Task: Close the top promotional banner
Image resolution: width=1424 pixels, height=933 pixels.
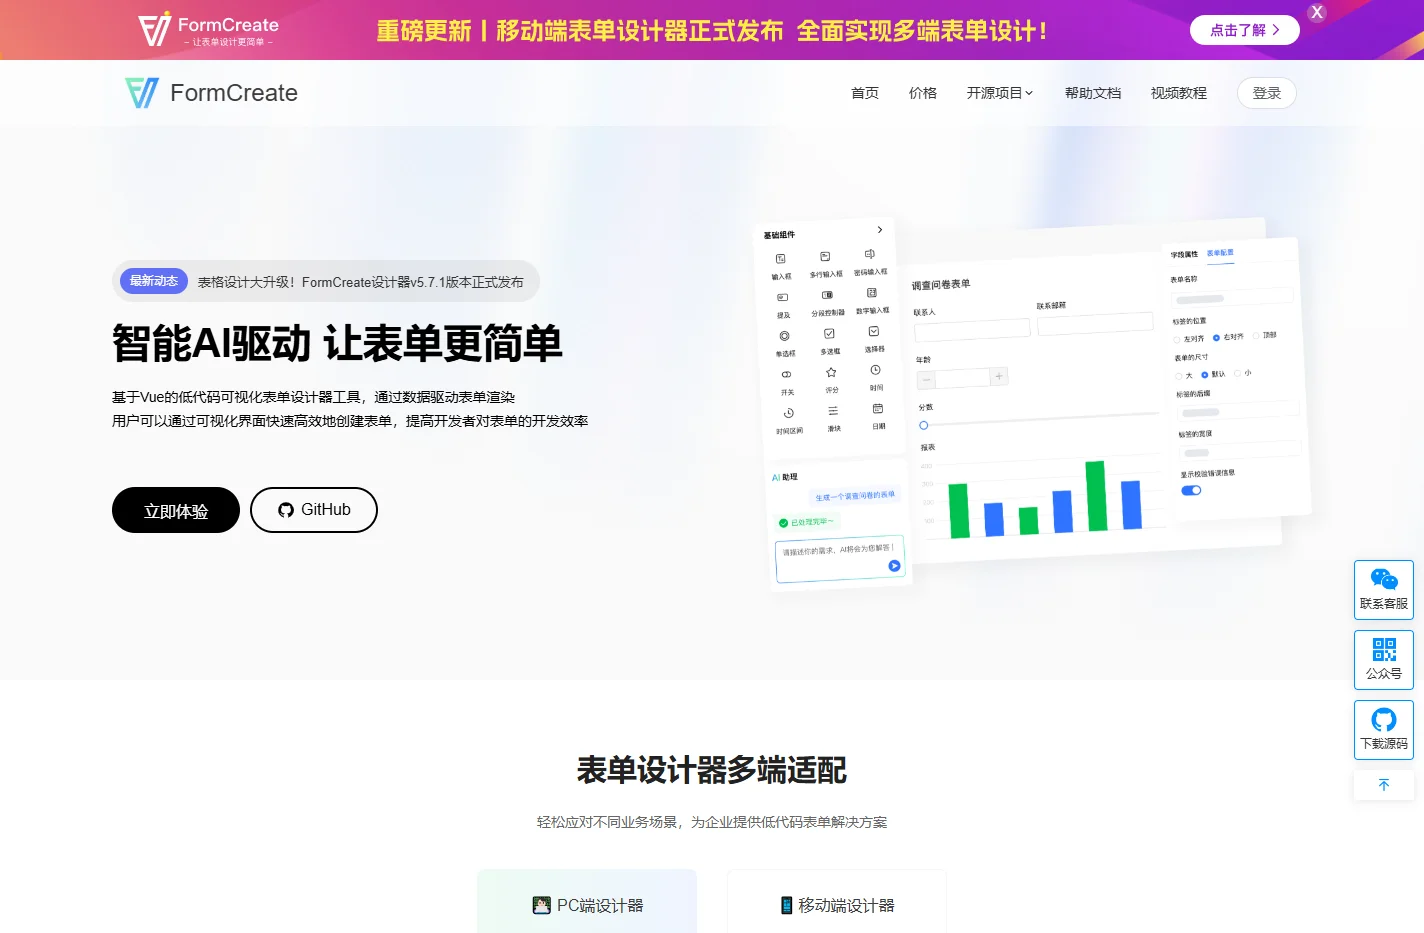Action: (x=1317, y=13)
